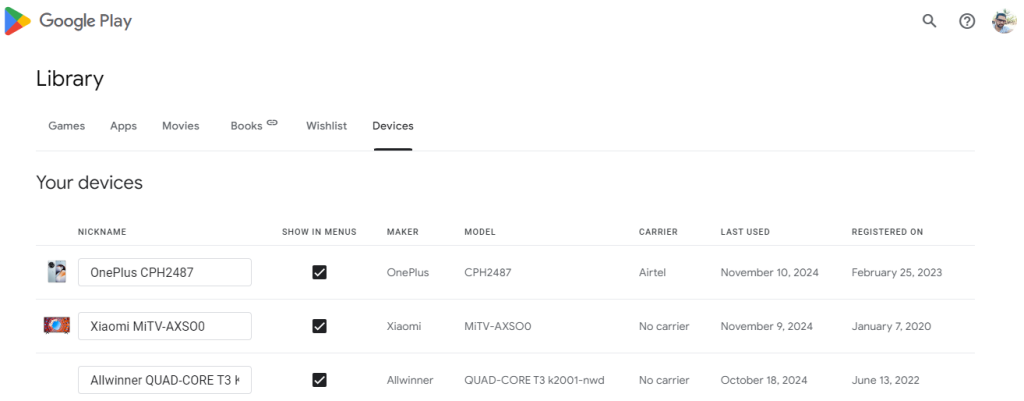Open the Help center icon
The image size is (1024, 401).
click(x=967, y=21)
